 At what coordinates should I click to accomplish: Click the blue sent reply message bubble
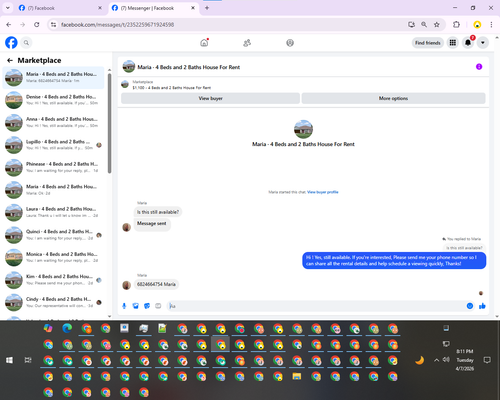click(x=394, y=260)
